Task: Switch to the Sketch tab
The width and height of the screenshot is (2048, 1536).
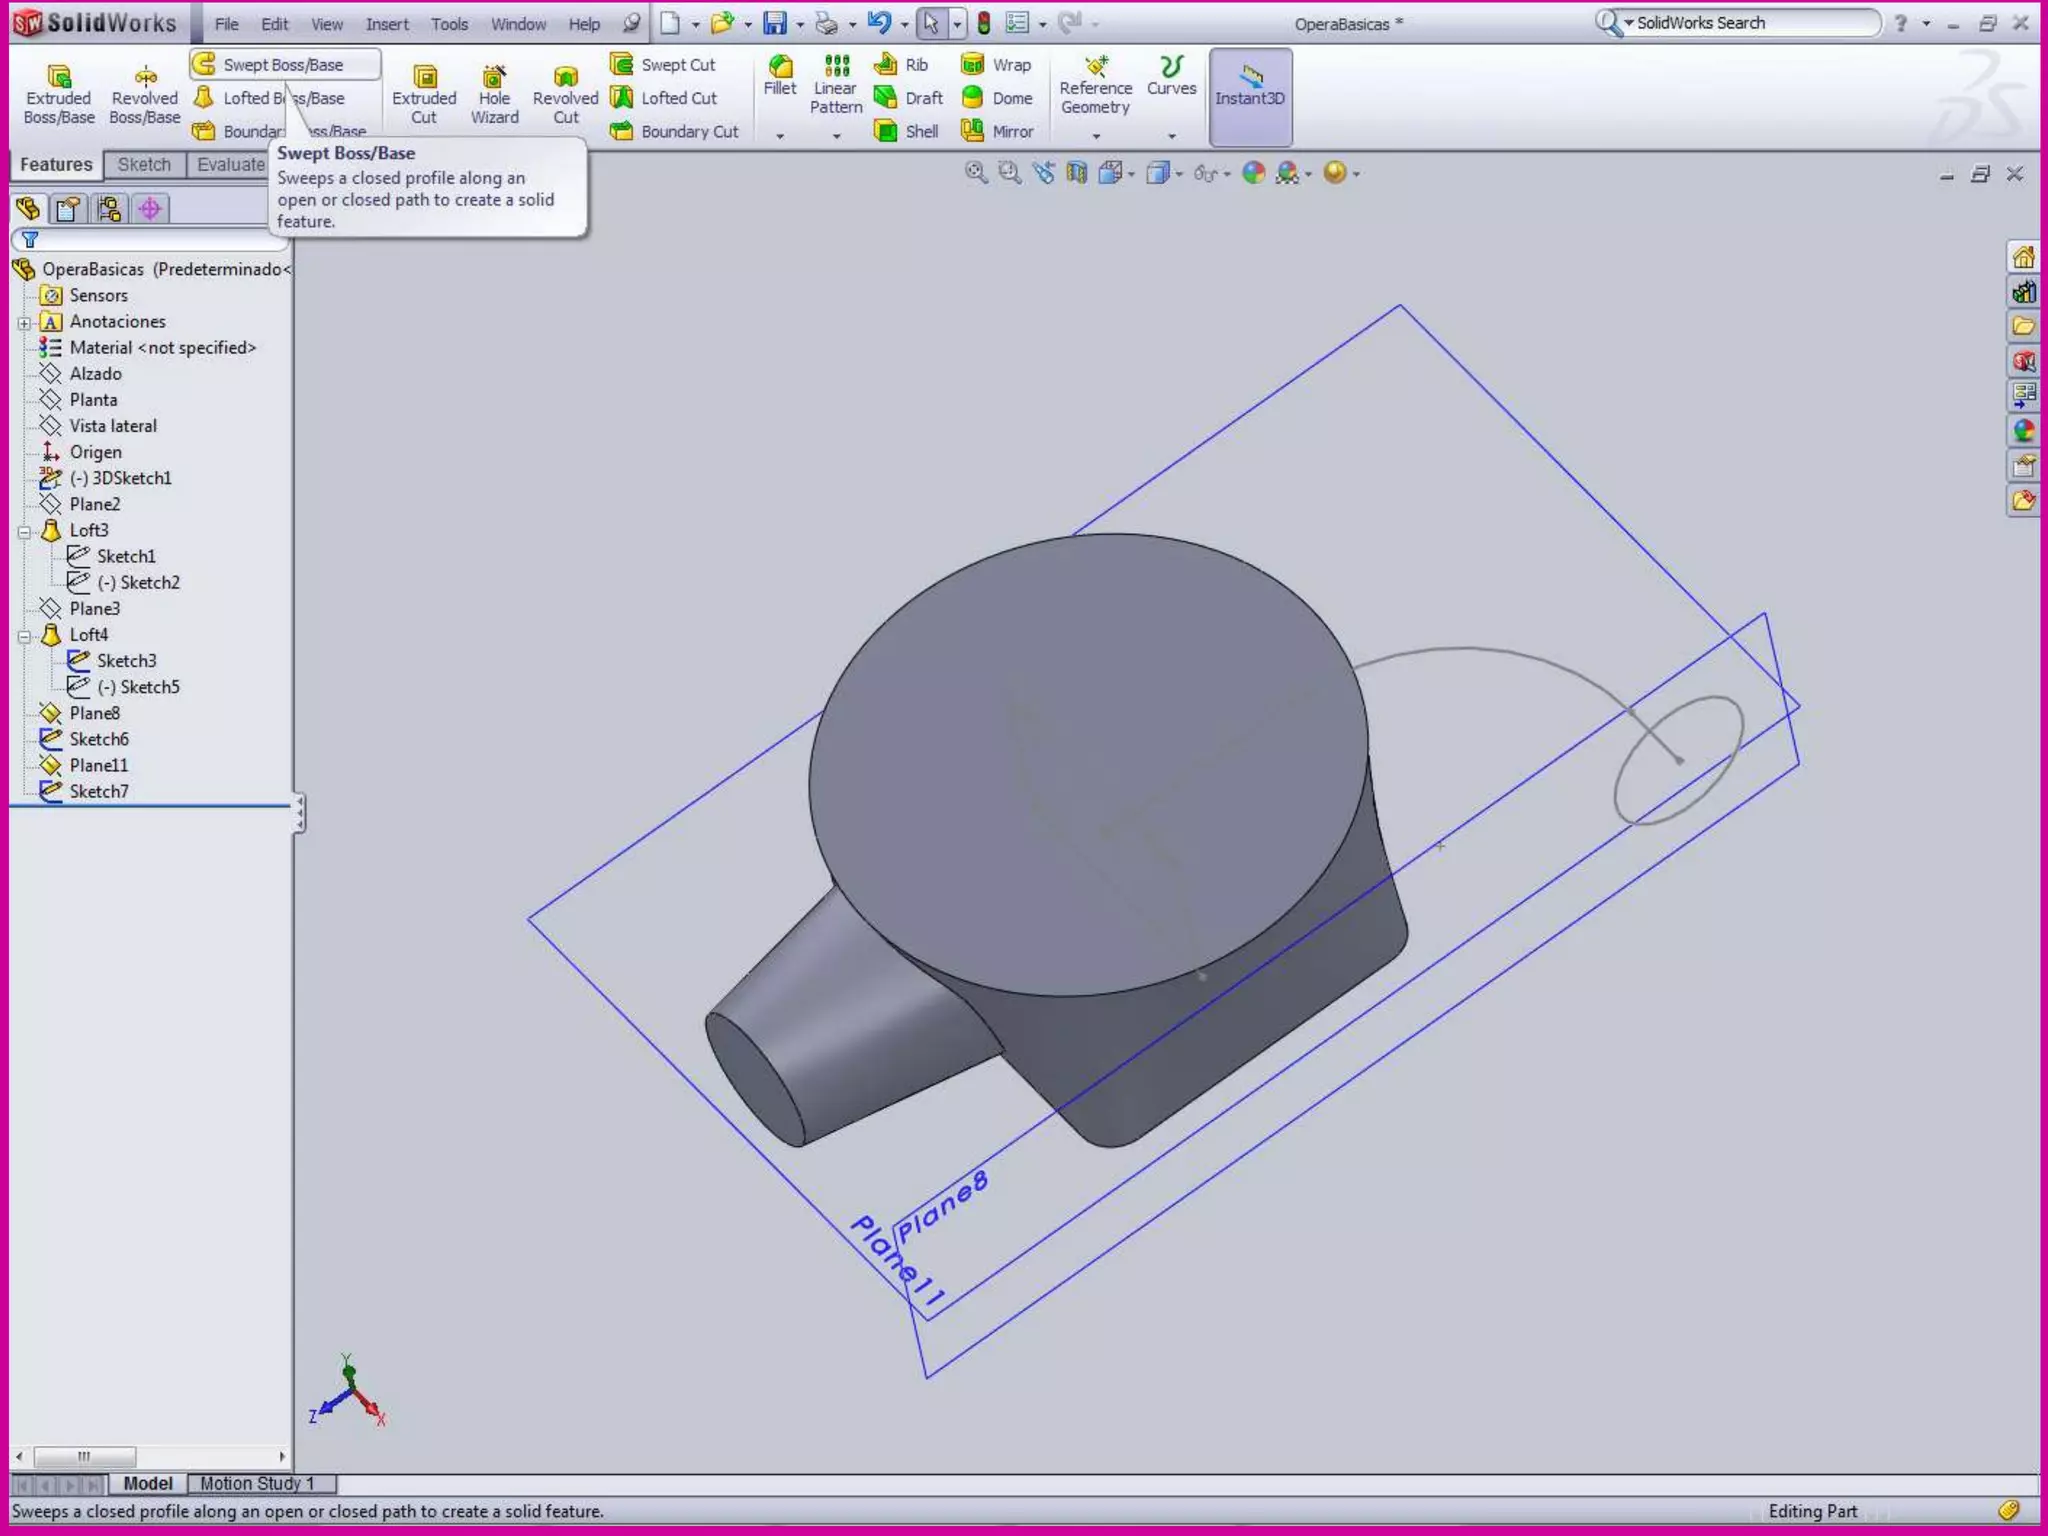Action: point(144,165)
